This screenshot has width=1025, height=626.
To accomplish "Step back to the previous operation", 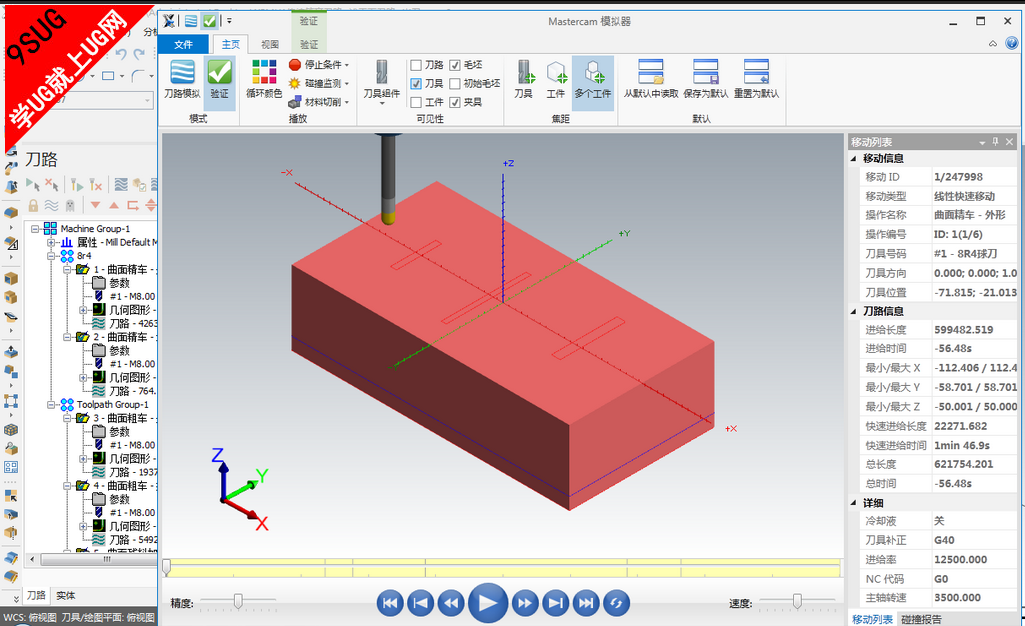I will pos(420,603).
